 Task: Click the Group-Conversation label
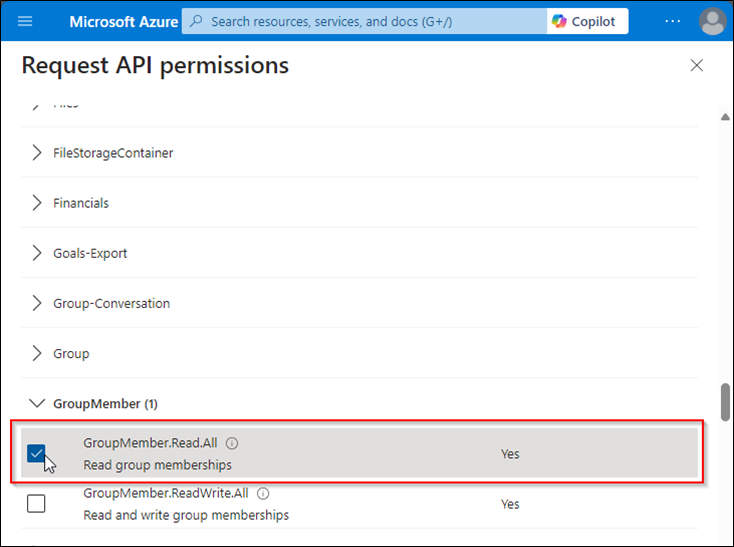(x=111, y=303)
